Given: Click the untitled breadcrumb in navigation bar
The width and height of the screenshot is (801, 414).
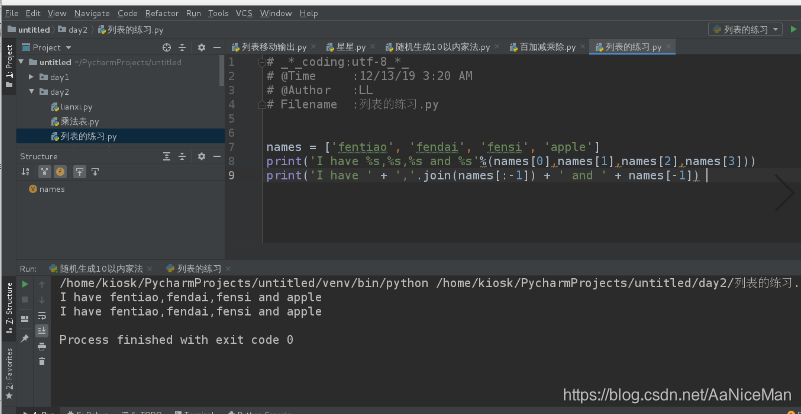Looking at the screenshot, I should [30, 30].
